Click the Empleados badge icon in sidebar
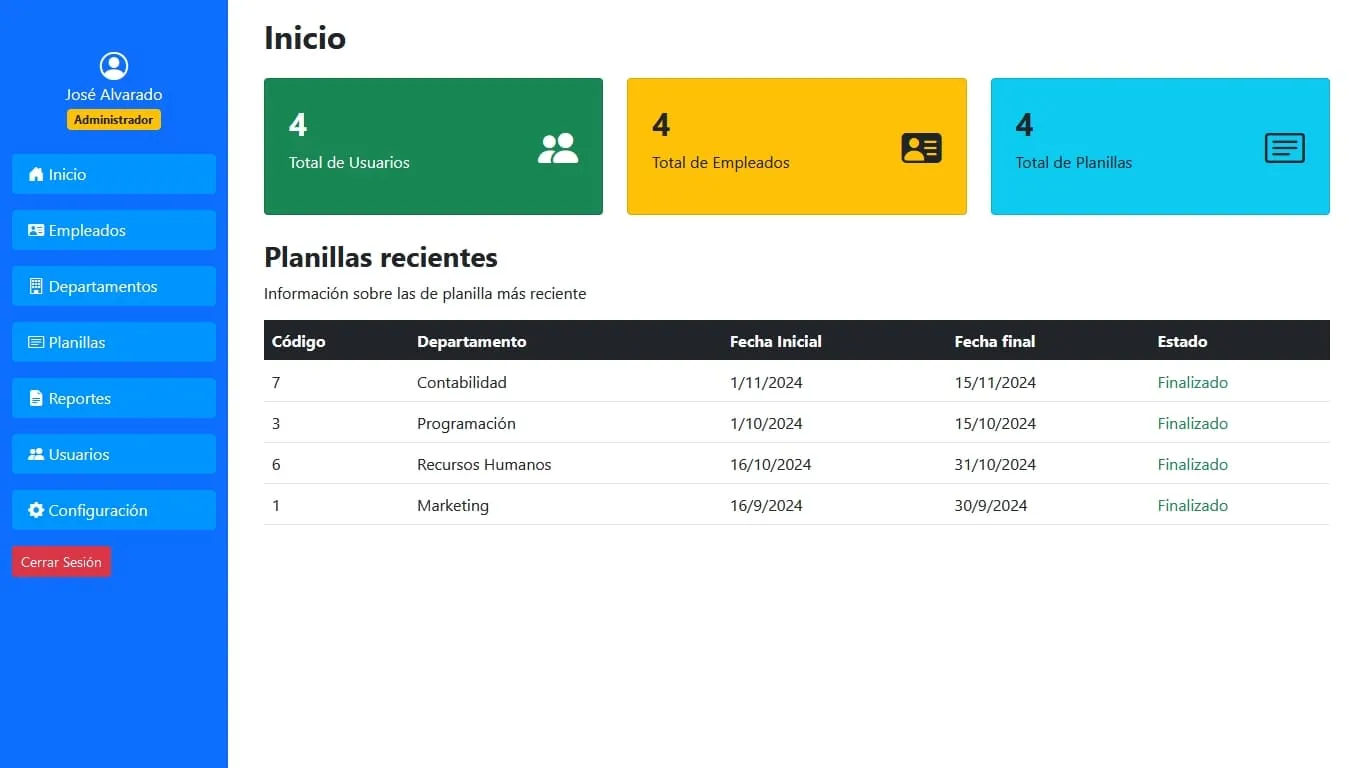This screenshot has height=768, width=1366. pos(35,230)
